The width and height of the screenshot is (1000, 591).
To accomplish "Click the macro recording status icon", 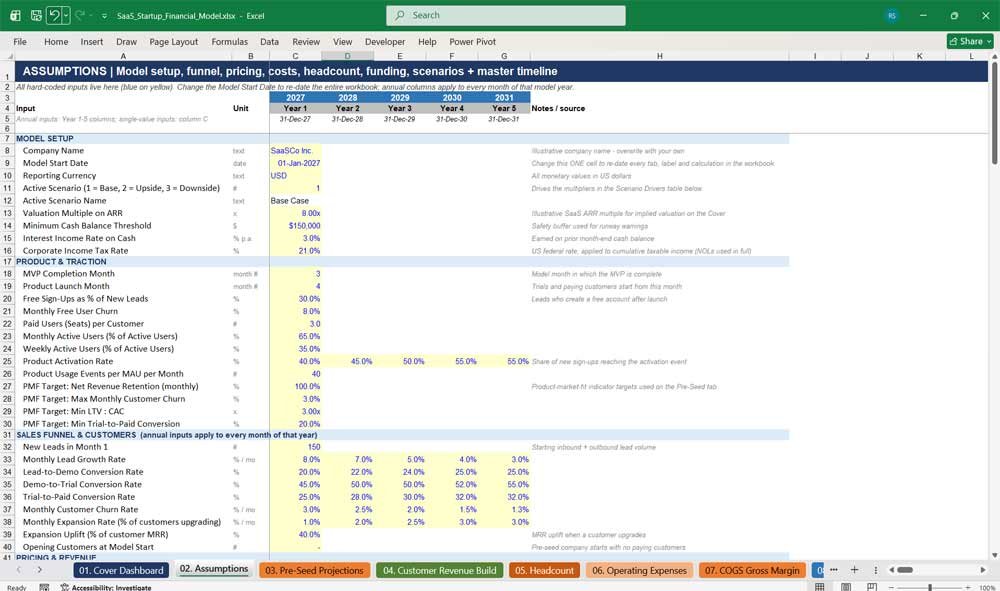I will [x=44, y=587].
